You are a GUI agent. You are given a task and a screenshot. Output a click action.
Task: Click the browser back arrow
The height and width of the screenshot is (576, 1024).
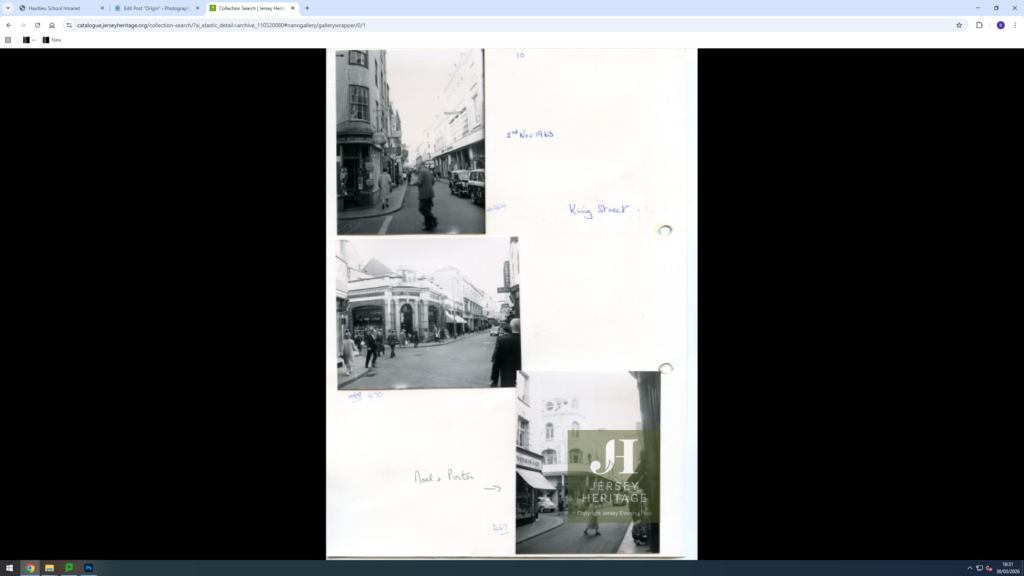pyautogui.click(x=9, y=25)
